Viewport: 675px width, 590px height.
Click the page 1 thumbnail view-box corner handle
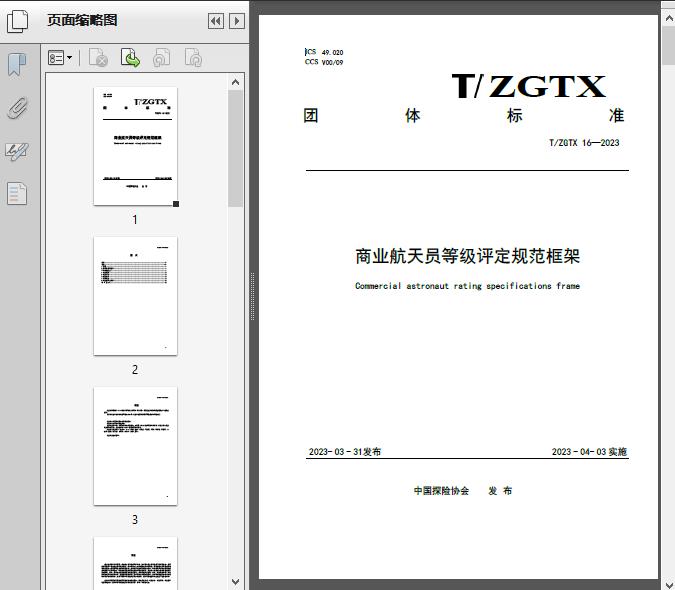(x=176, y=204)
